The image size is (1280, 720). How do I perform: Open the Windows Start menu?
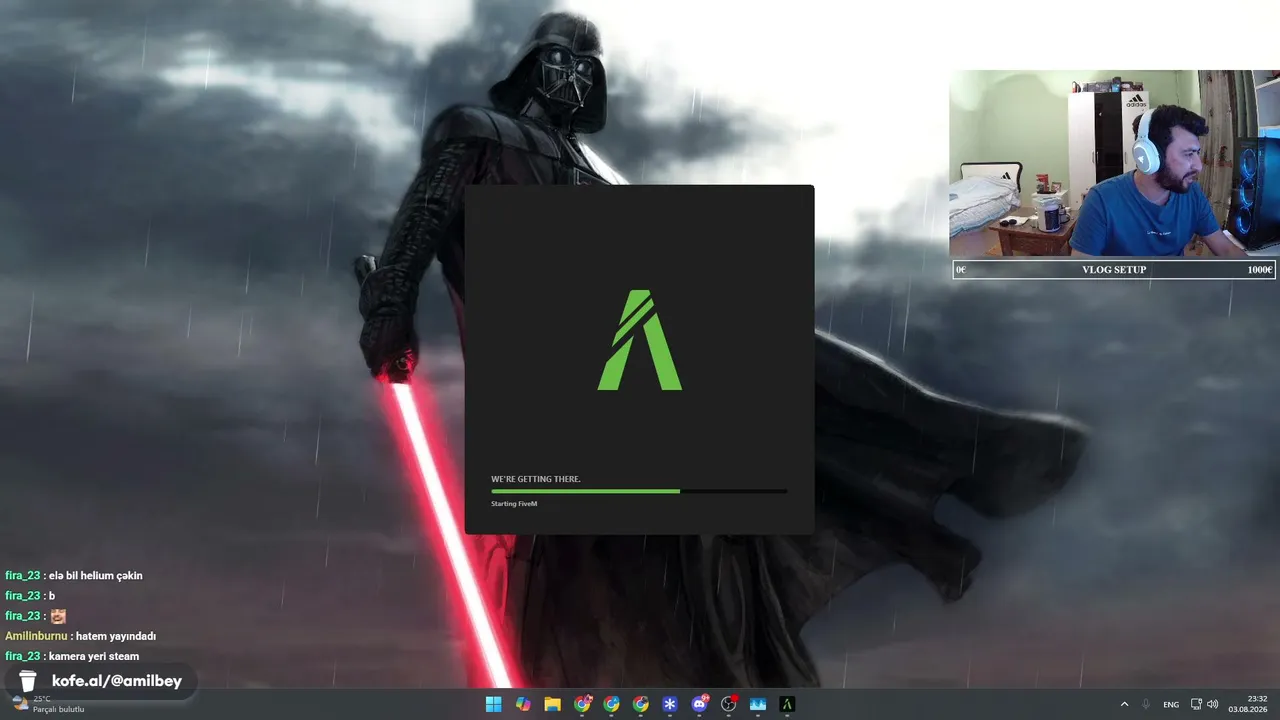pyautogui.click(x=493, y=704)
